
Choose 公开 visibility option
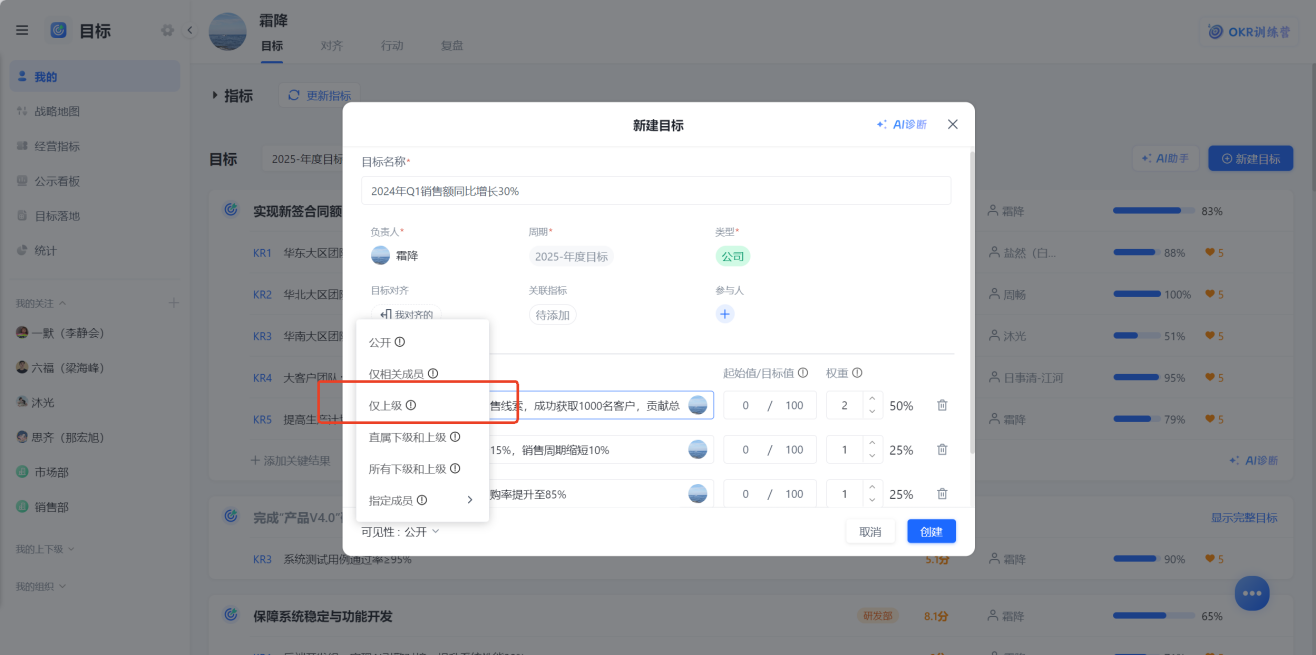coord(422,342)
